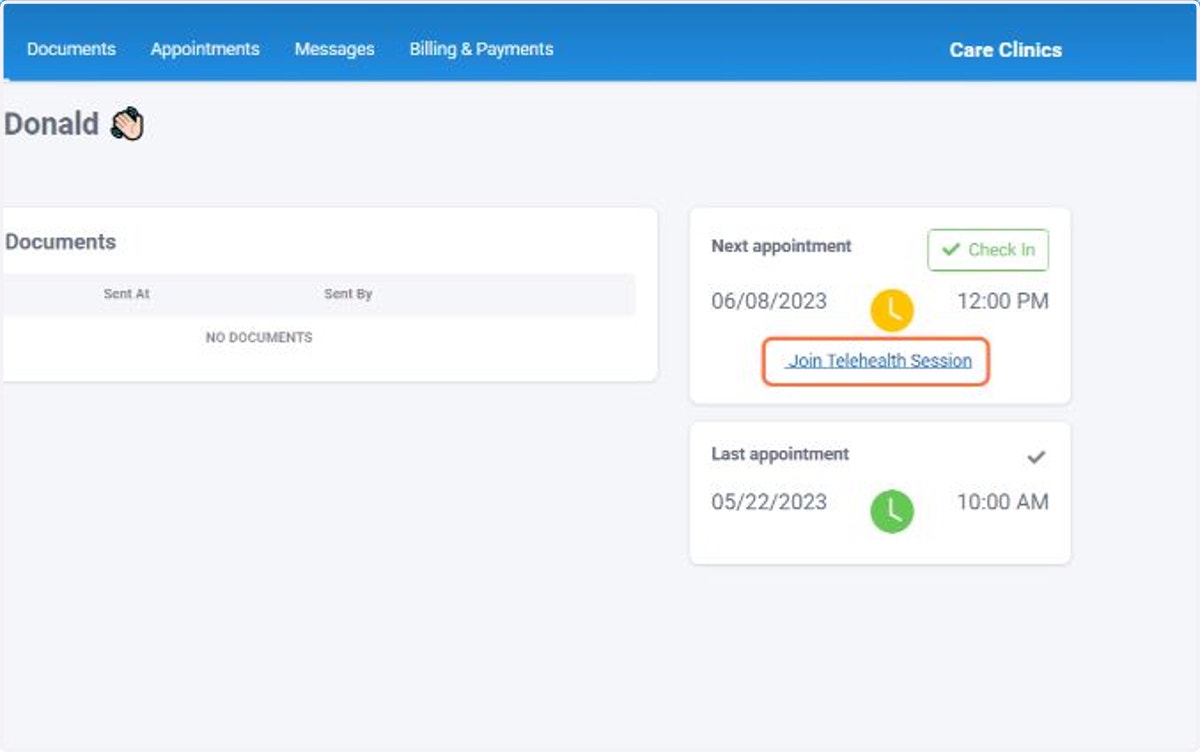The image size is (1200, 752).
Task: Open the Messages section
Action: click(x=334, y=49)
